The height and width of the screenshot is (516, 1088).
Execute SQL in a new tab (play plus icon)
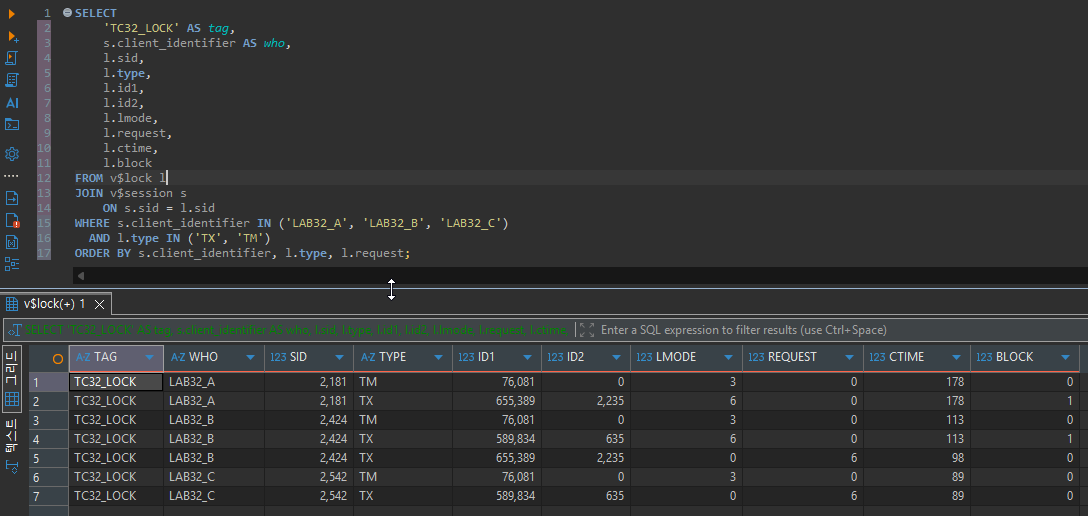[12, 36]
